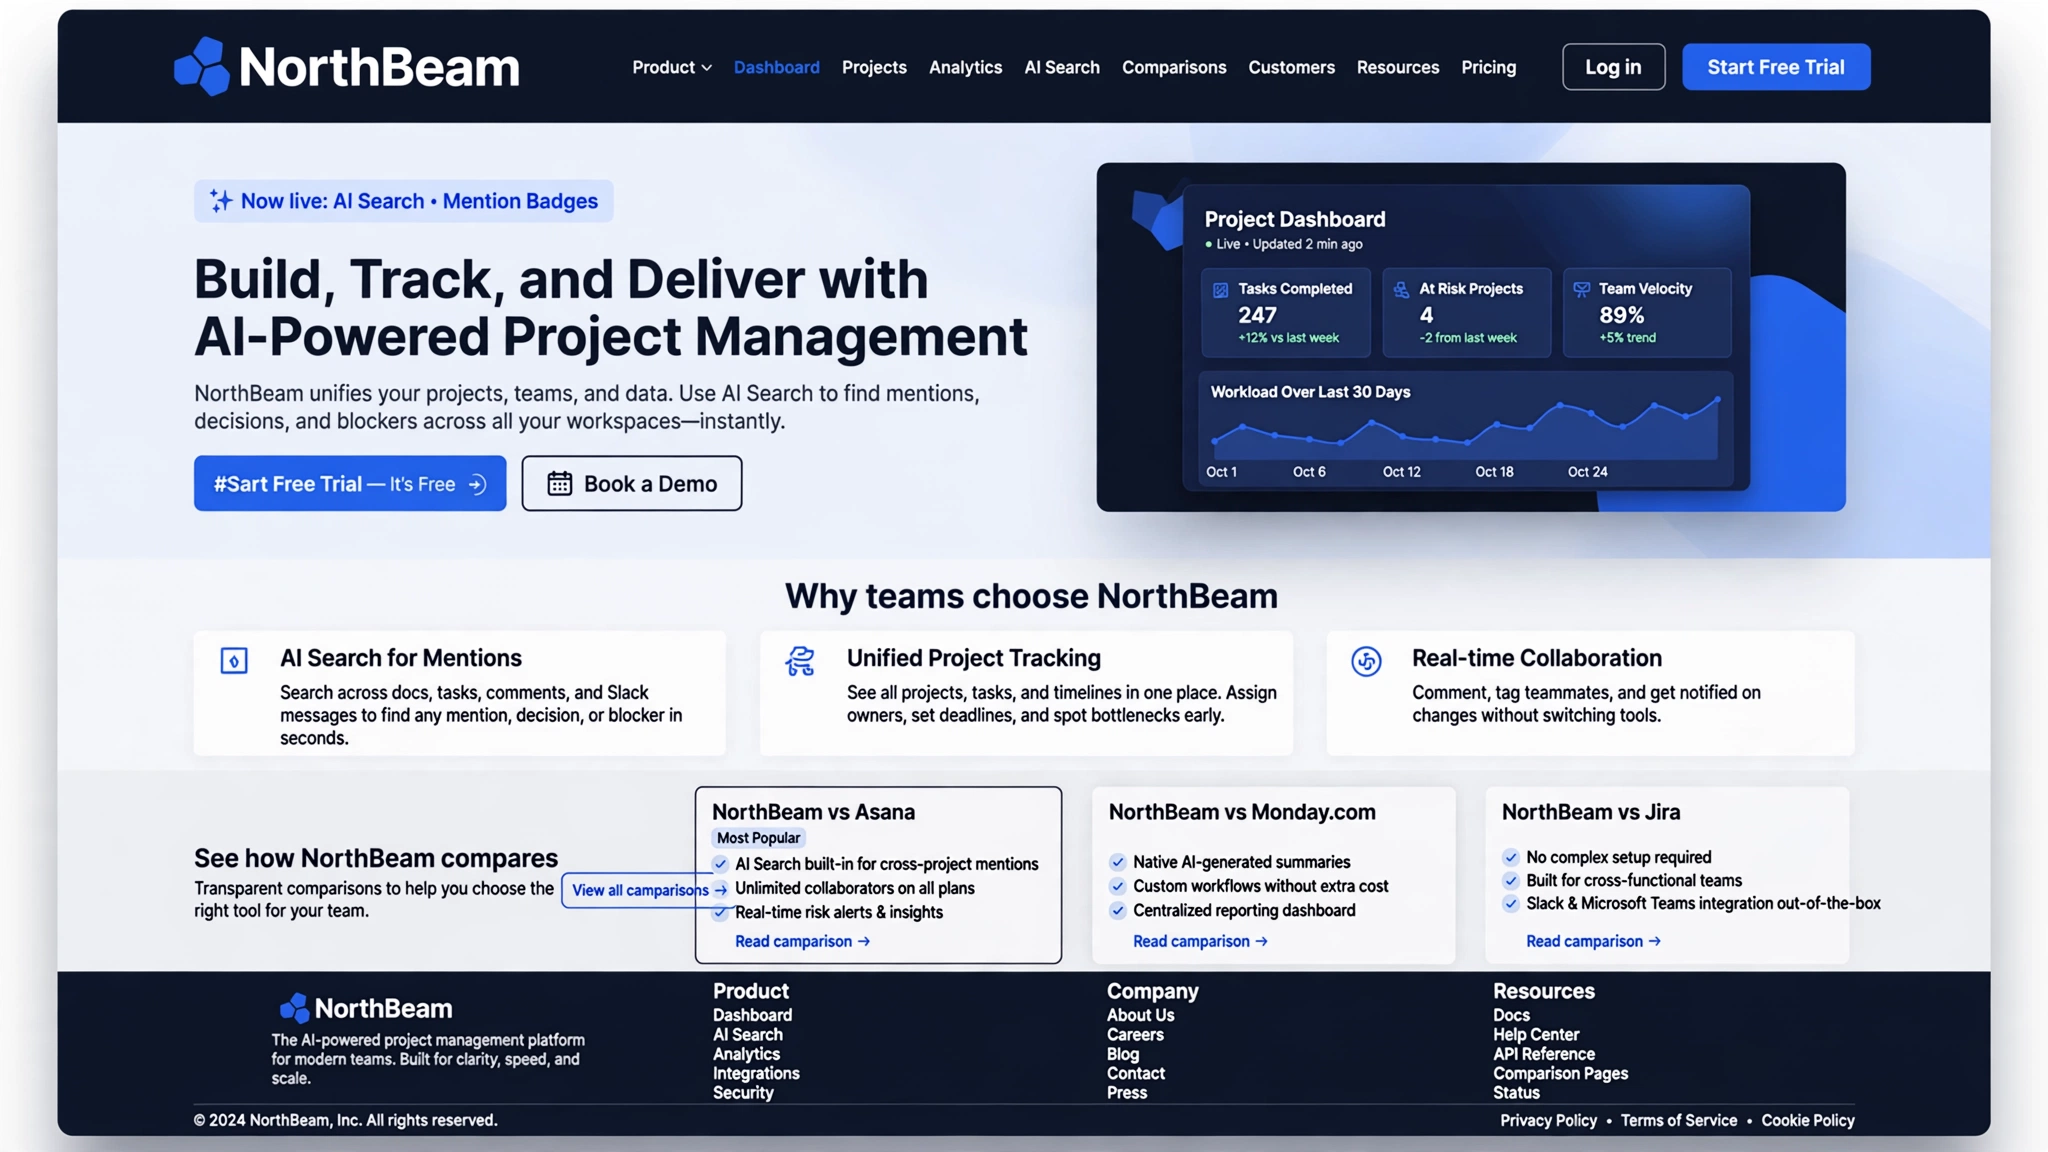This screenshot has height=1152, width=2048.
Task: Click the Team Velocity card icon
Action: pos(1581,290)
